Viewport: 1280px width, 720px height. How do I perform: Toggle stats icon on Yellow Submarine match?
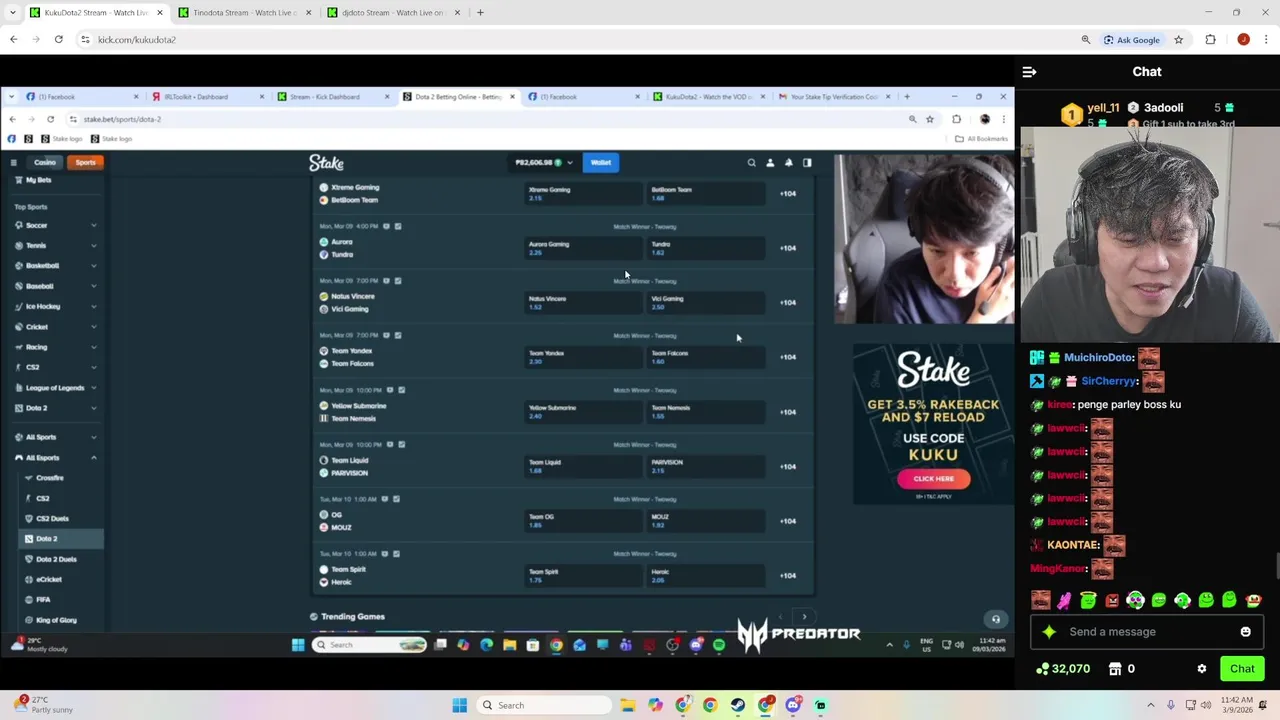tap(401, 390)
